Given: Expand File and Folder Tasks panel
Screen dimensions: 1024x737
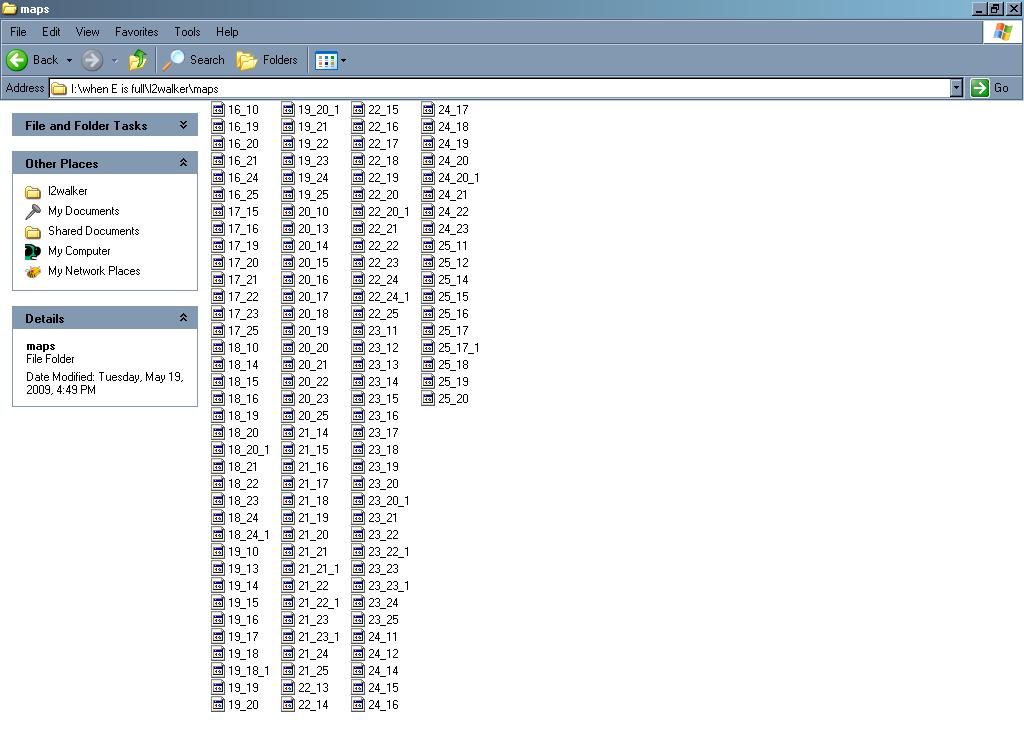Looking at the screenshot, I should coord(184,125).
